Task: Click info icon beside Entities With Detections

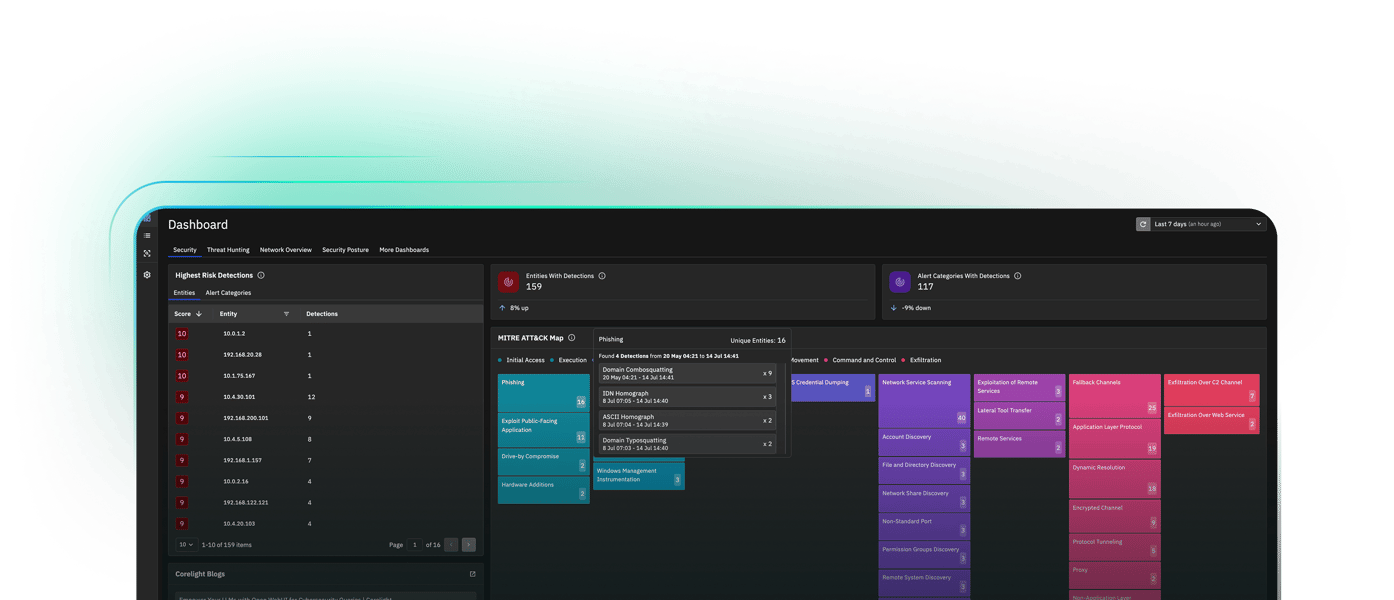Action: 602,276
